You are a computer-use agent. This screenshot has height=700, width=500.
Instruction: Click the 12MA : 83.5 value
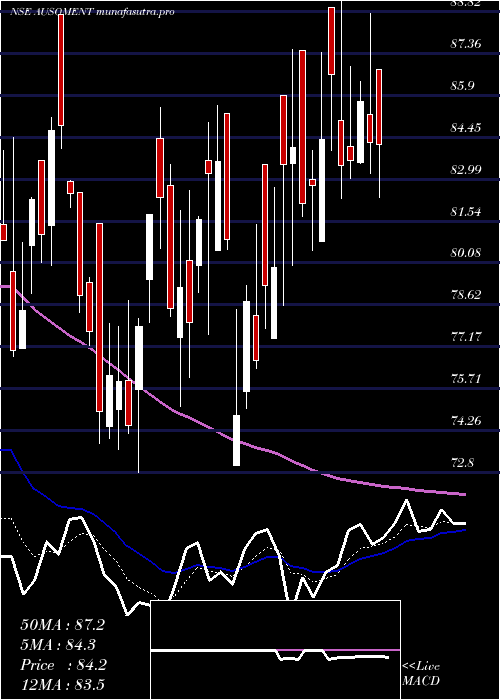[x=62, y=685]
